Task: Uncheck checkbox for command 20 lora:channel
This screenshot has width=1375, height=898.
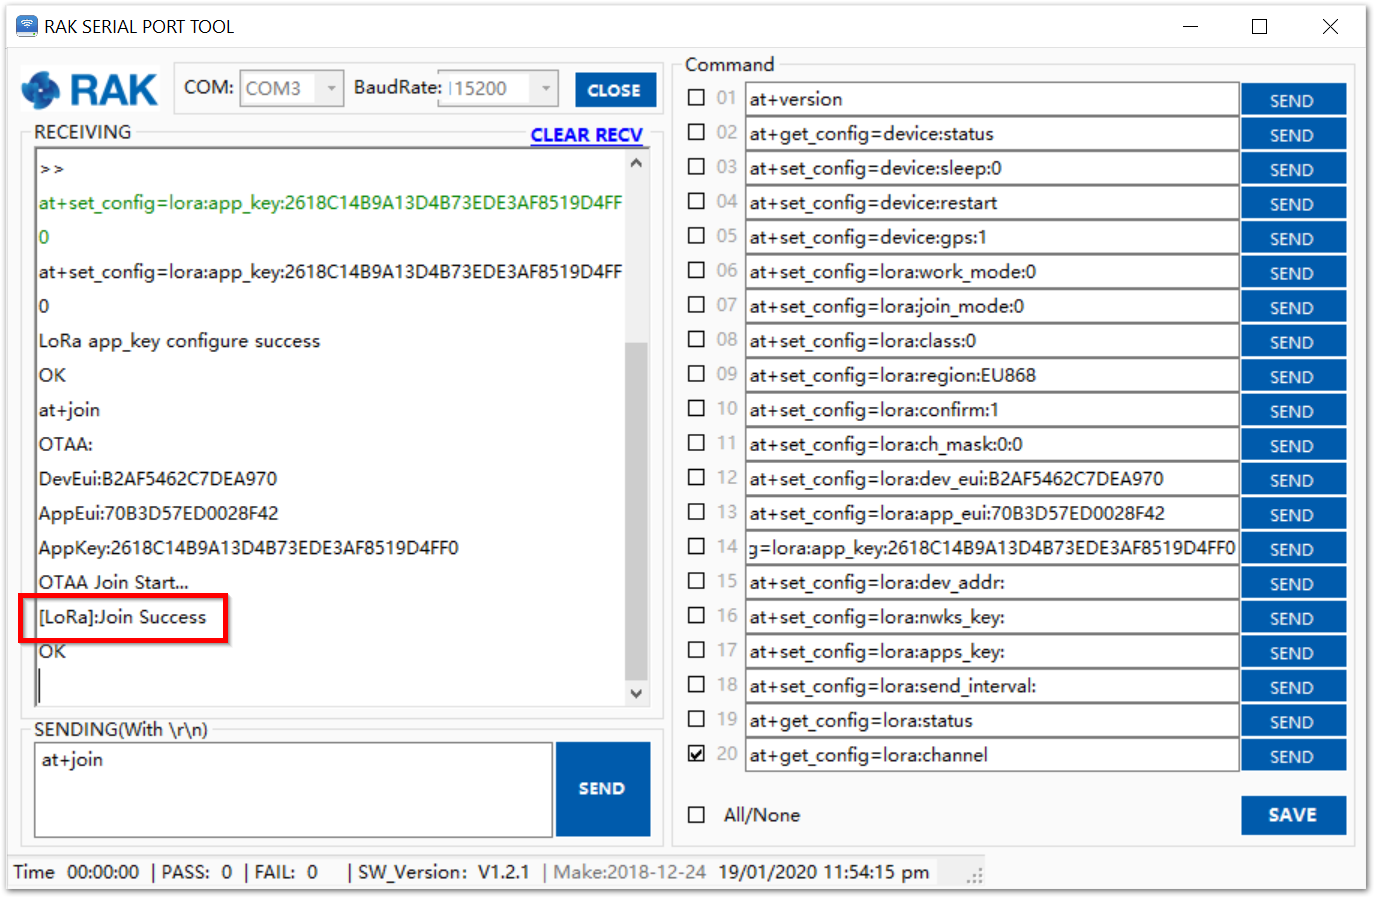Action: click(x=696, y=753)
